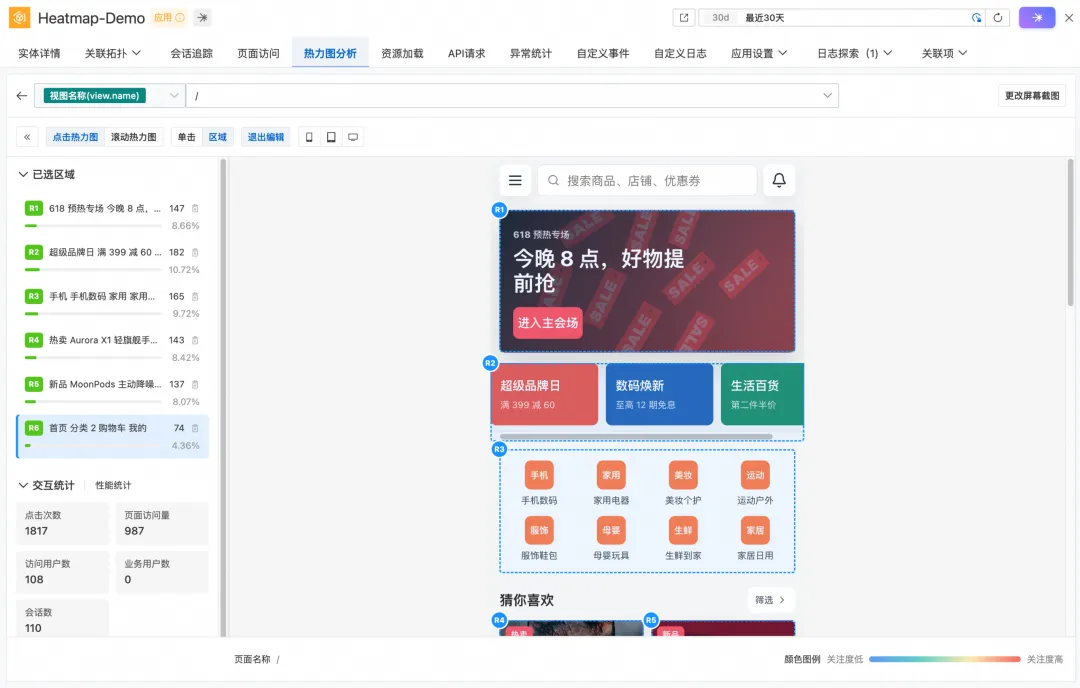Image resolution: width=1080 pixels, height=688 pixels.
Task: Click the 数码焕新 promo card
Action: (659, 394)
